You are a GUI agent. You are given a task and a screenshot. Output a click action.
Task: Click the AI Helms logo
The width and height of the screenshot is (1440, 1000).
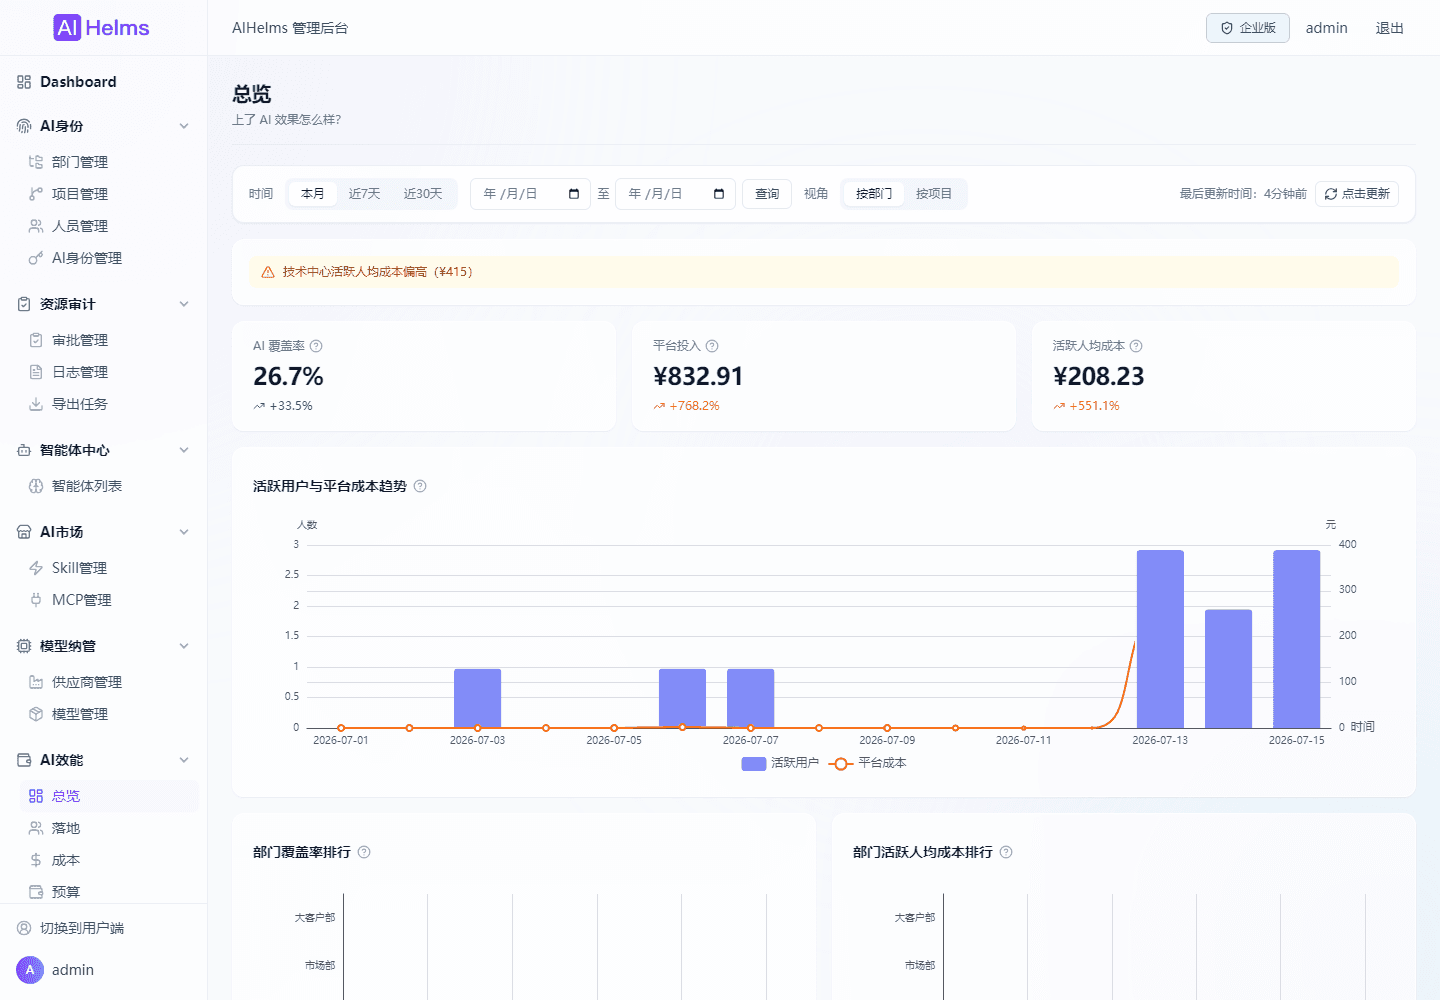(101, 28)
